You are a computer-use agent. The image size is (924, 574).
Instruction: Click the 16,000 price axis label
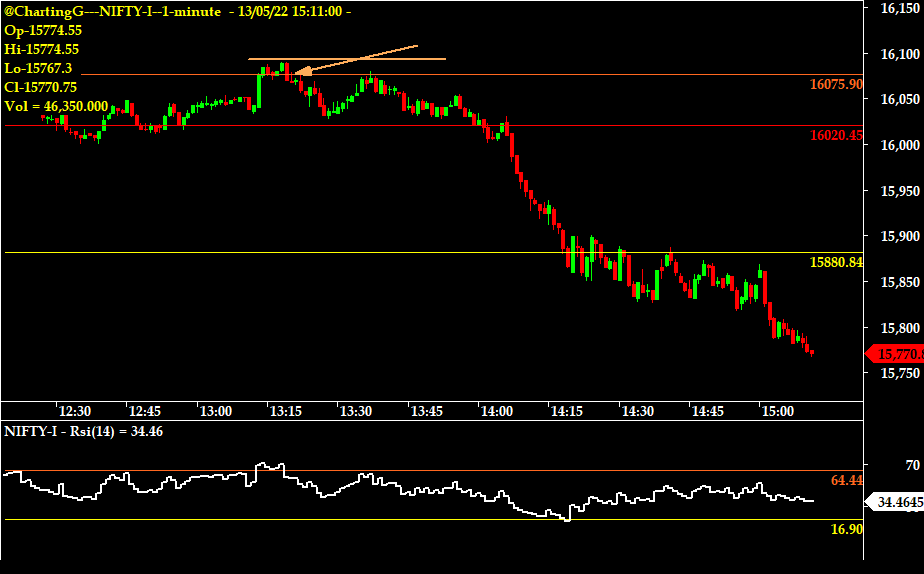(x=900, y=145)
